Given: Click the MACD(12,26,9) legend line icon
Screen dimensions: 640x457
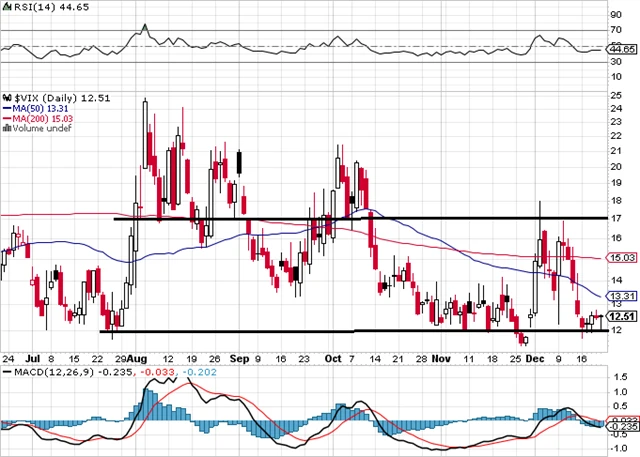Looking at the screenshot, I should click(x=5, y=373).
